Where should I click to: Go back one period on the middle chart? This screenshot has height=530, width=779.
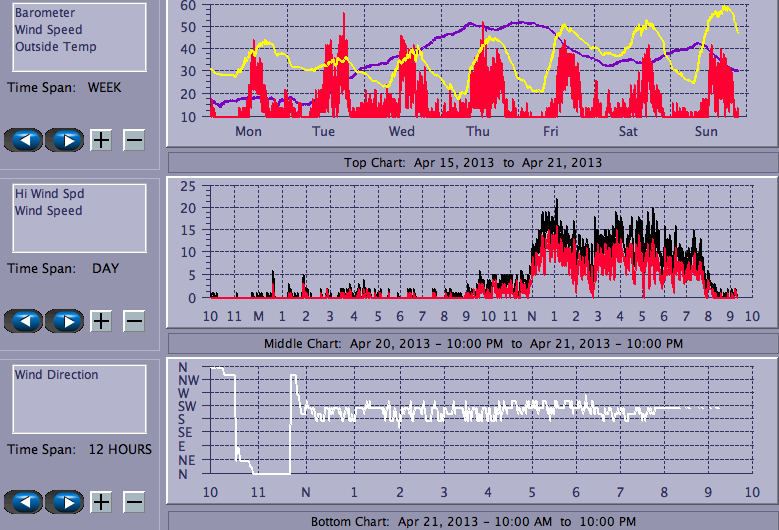(x=24, y=321)
